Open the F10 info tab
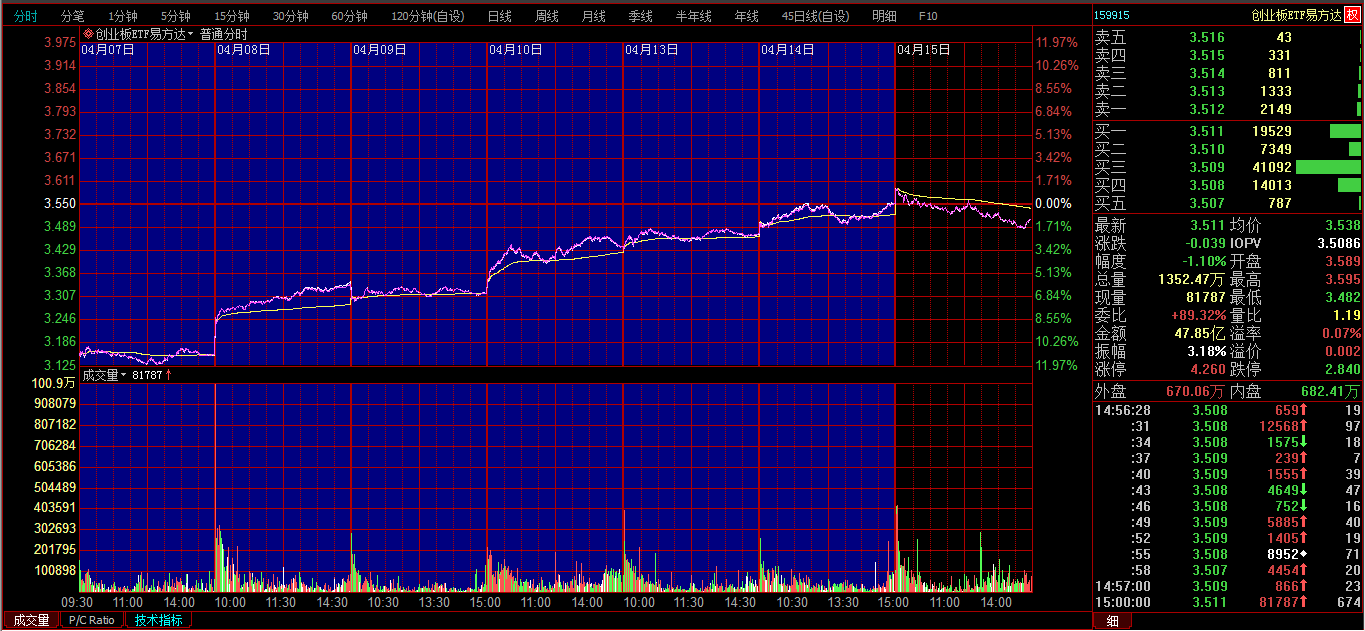The width and height of the screenshot is (1365, 631). point(928,16)
